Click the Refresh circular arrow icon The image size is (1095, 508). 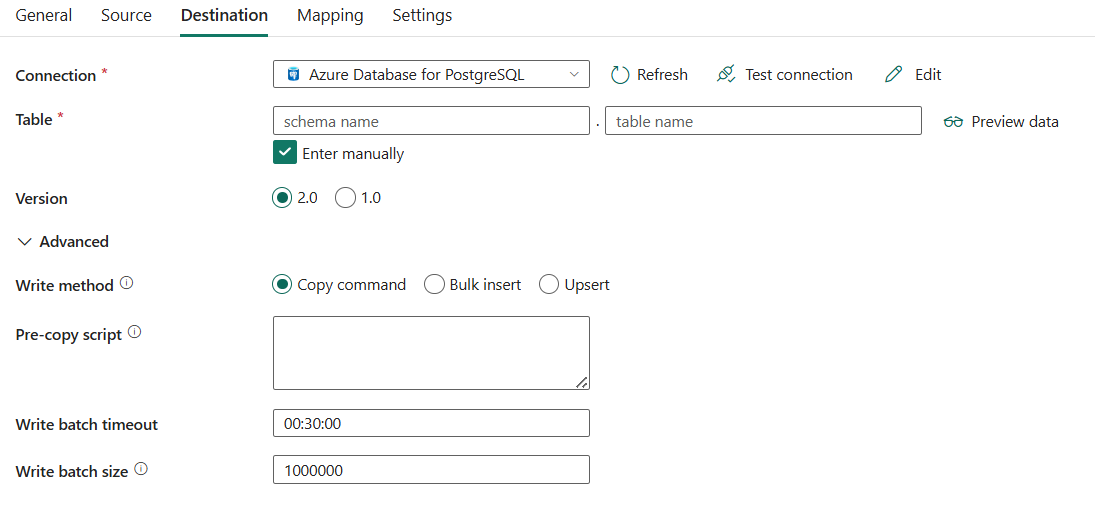(620, 75)
